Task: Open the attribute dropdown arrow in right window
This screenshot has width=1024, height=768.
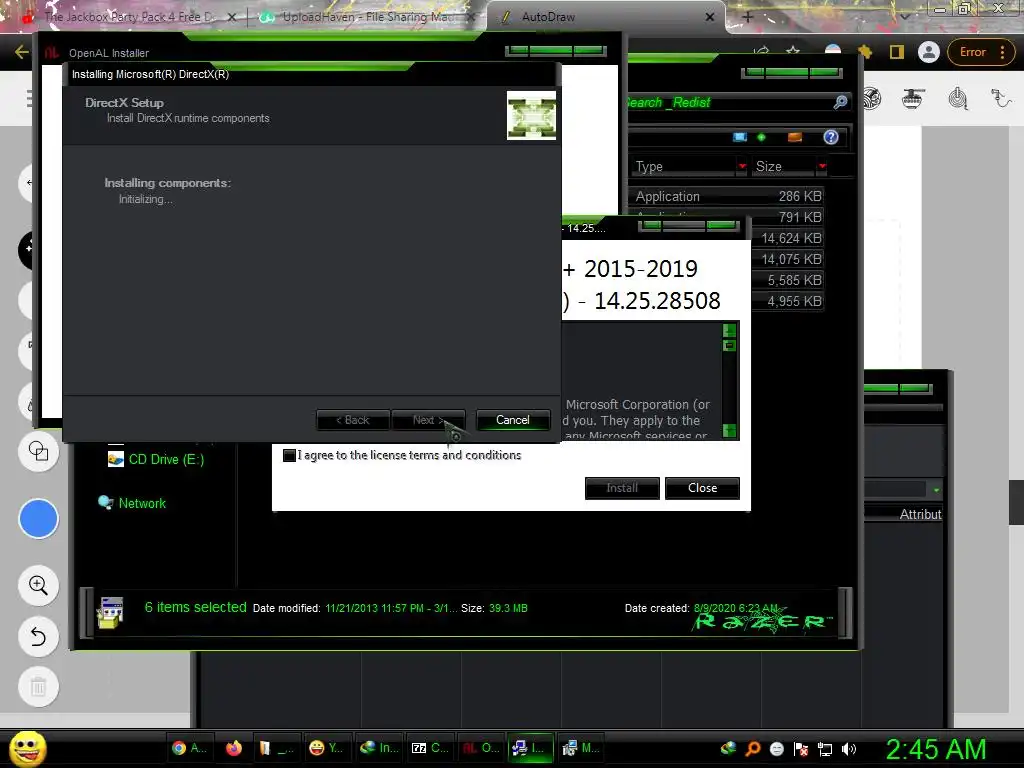Action: [936, 490]
